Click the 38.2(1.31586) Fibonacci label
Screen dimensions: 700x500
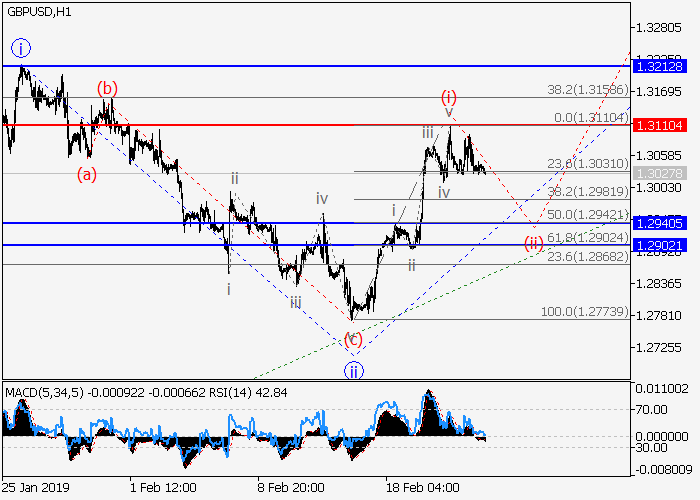pyautogui.click(x=585, y=90)
